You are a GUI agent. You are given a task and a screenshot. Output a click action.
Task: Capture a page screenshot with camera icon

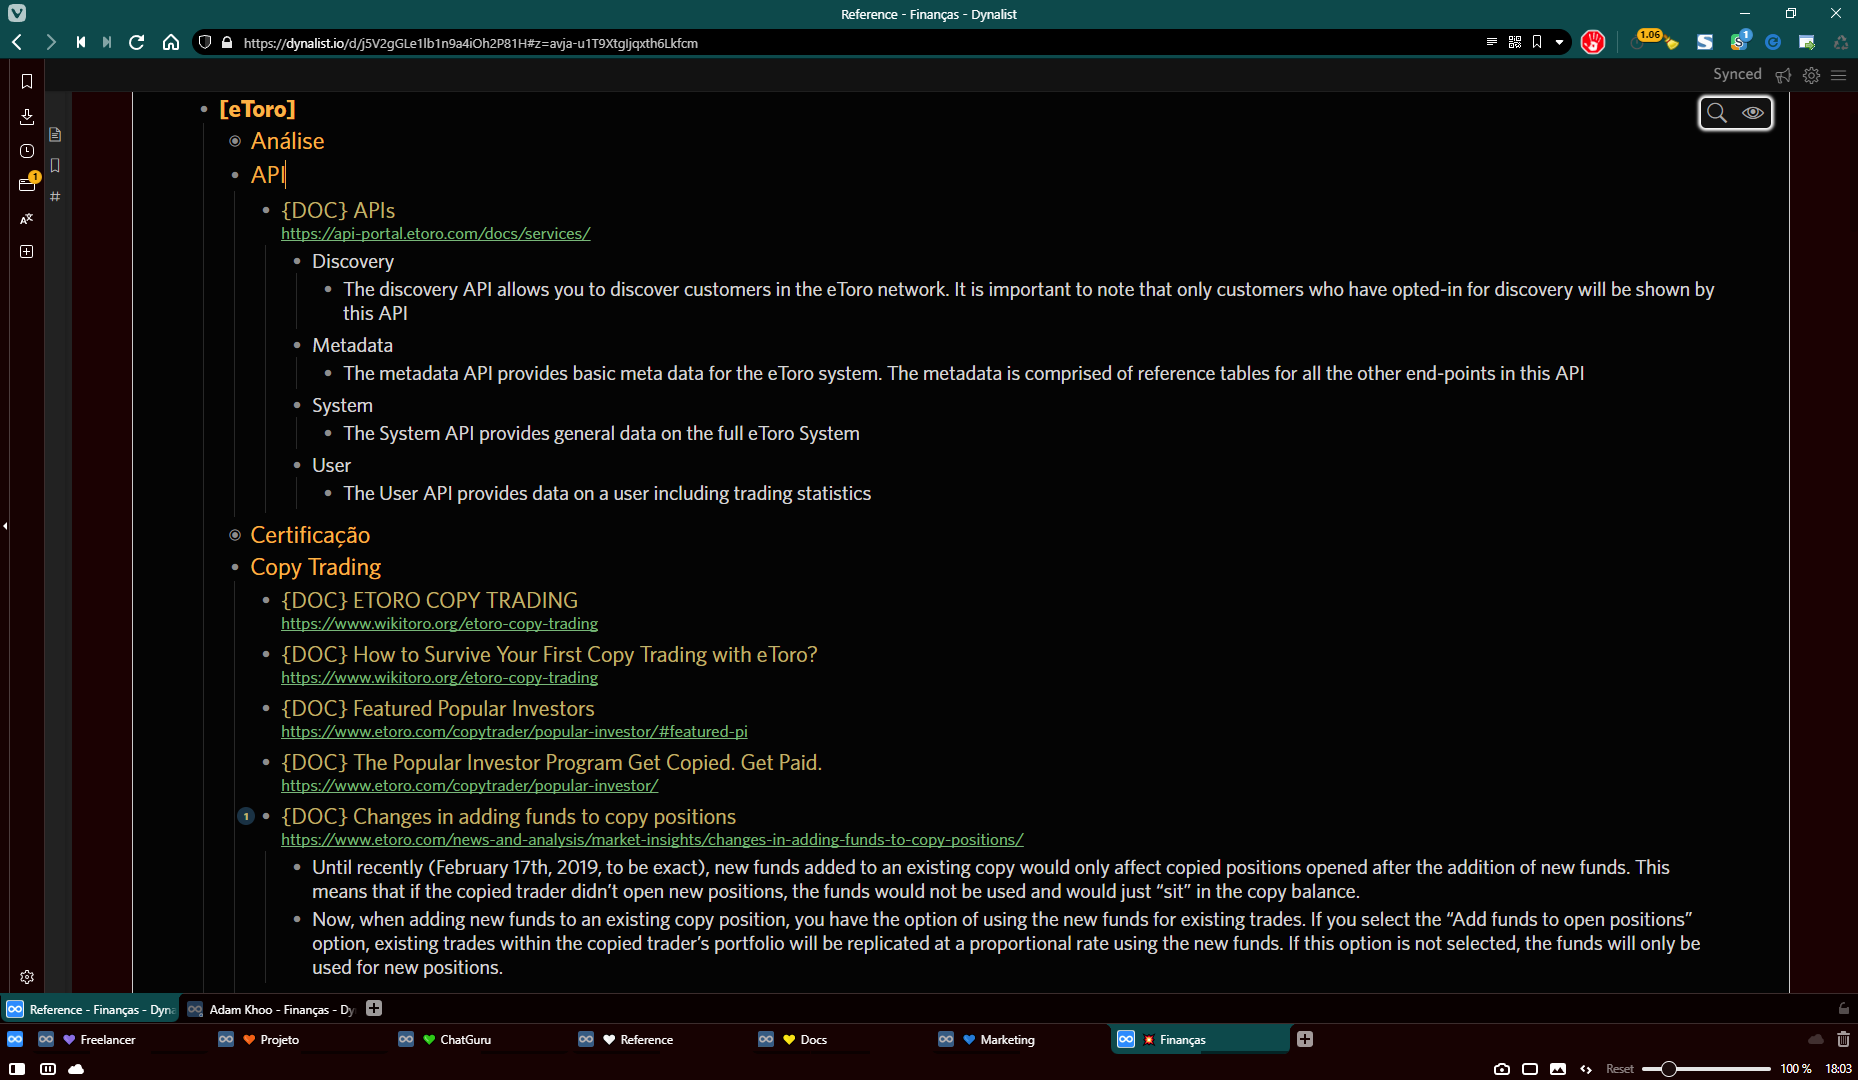click(1502, 1069)
